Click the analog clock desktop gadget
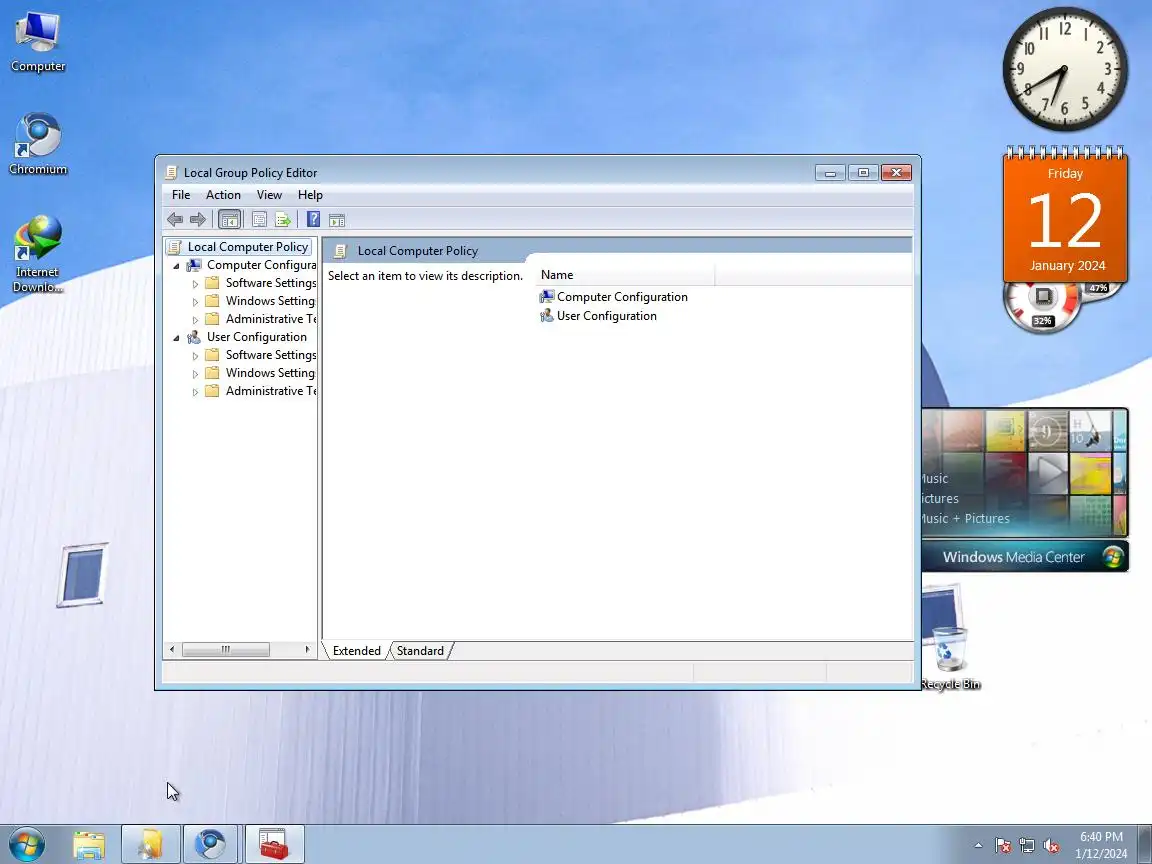Viewport: 1152px width, 864px height. click(1065, 69)
